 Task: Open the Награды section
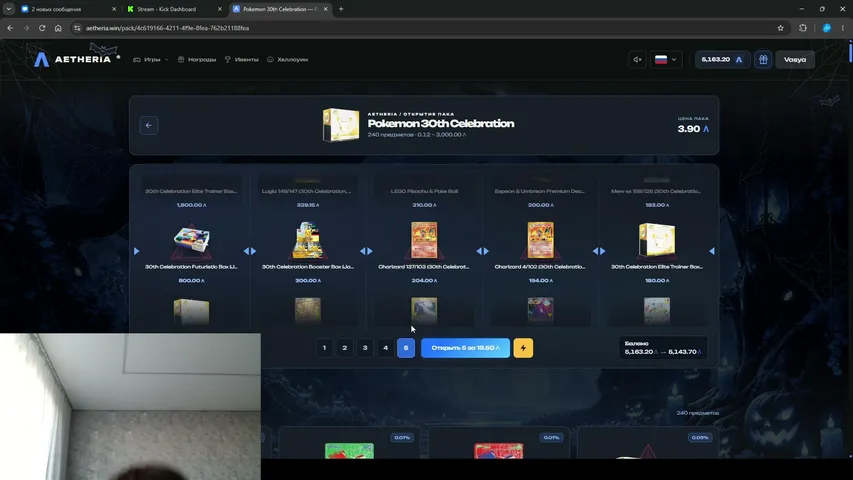[197, 59]
